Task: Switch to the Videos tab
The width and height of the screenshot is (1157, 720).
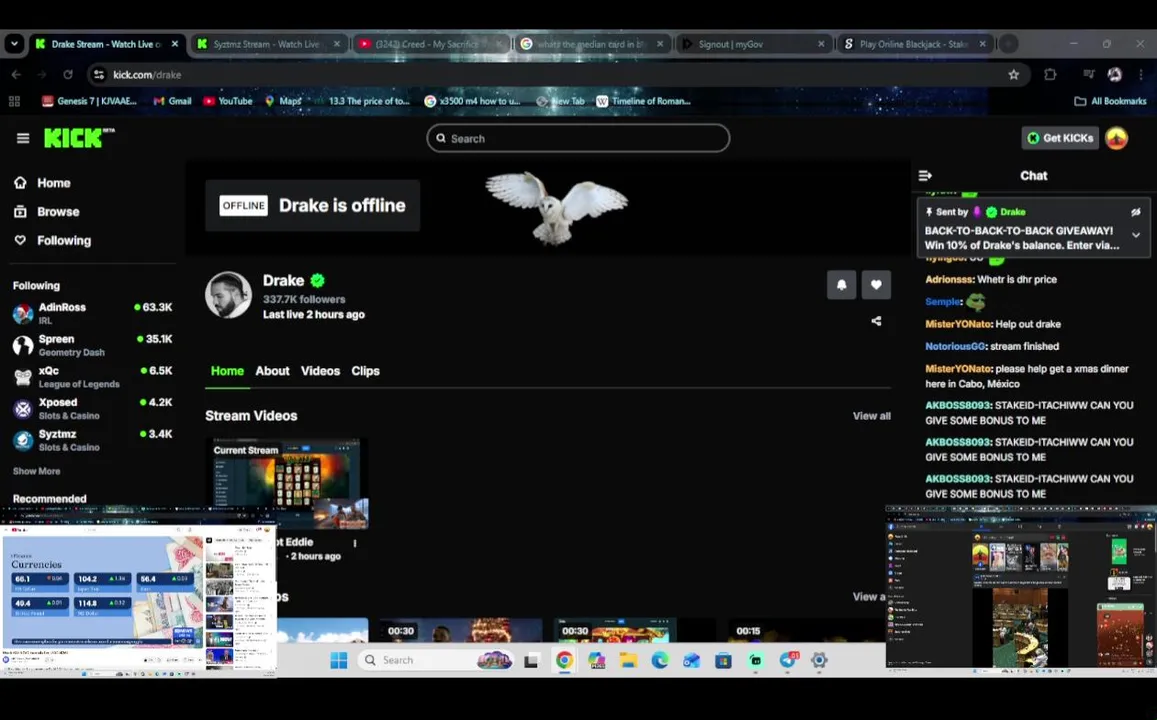Action: pos(320,371)
